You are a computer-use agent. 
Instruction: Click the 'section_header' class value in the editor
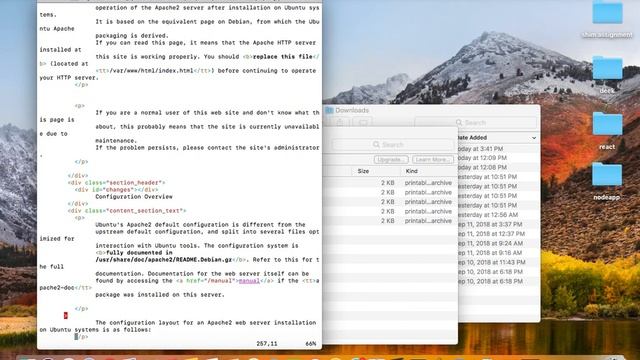tap(134, 182)
